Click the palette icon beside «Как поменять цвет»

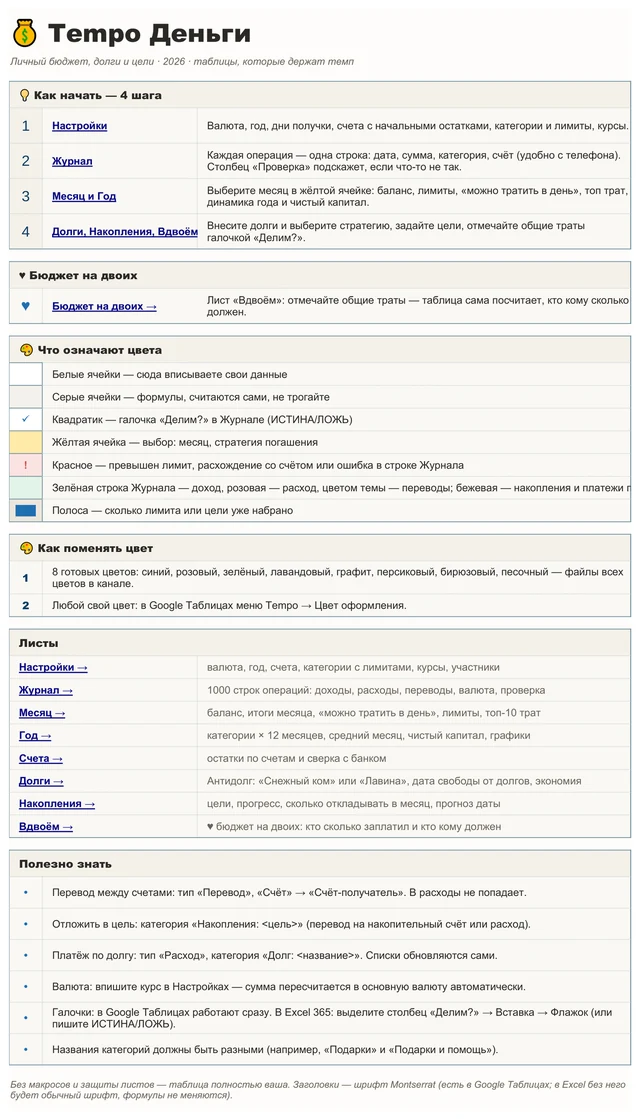pos(26,548)
